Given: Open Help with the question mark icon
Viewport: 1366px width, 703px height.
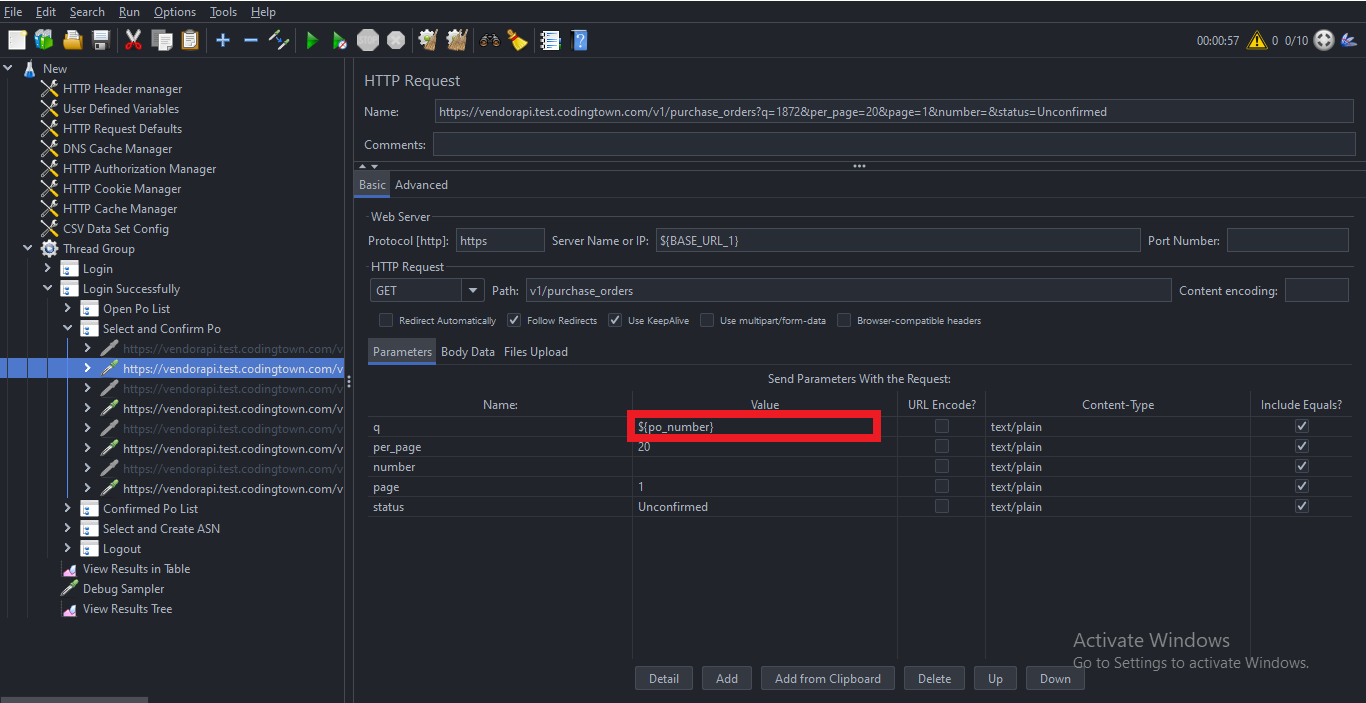Looking at the screenshot, I should click(579, 40).
